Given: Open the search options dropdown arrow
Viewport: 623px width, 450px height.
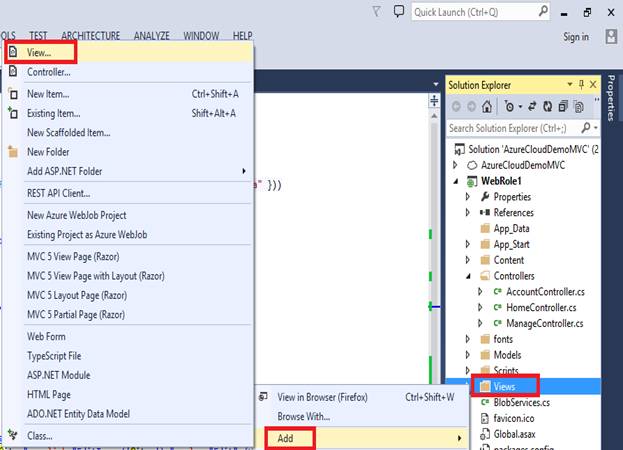Looking at the screenshot, I should pos(596,128).
